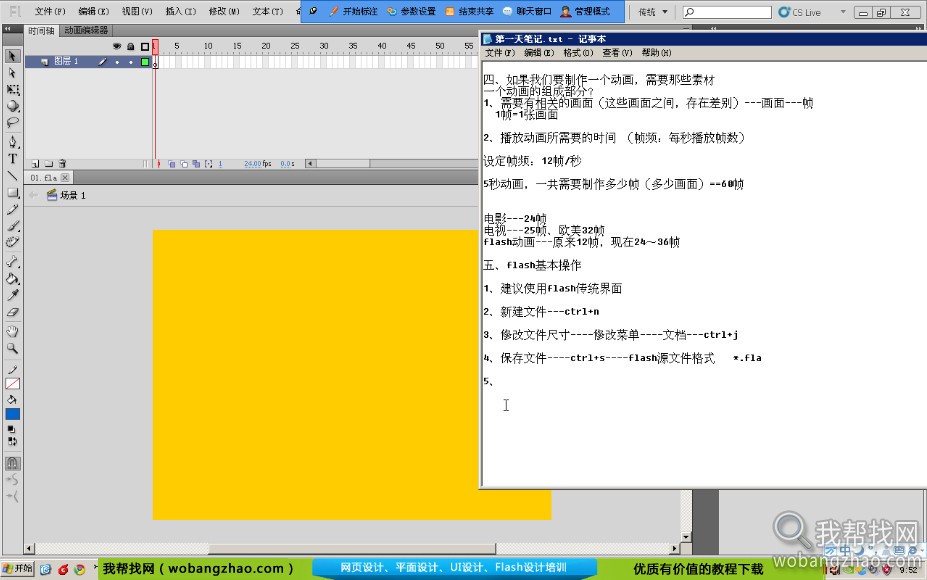Image resolution: width=927 pixels, height=580 pixels.
Task: Select the Deco tool
Action: (12, 242)
